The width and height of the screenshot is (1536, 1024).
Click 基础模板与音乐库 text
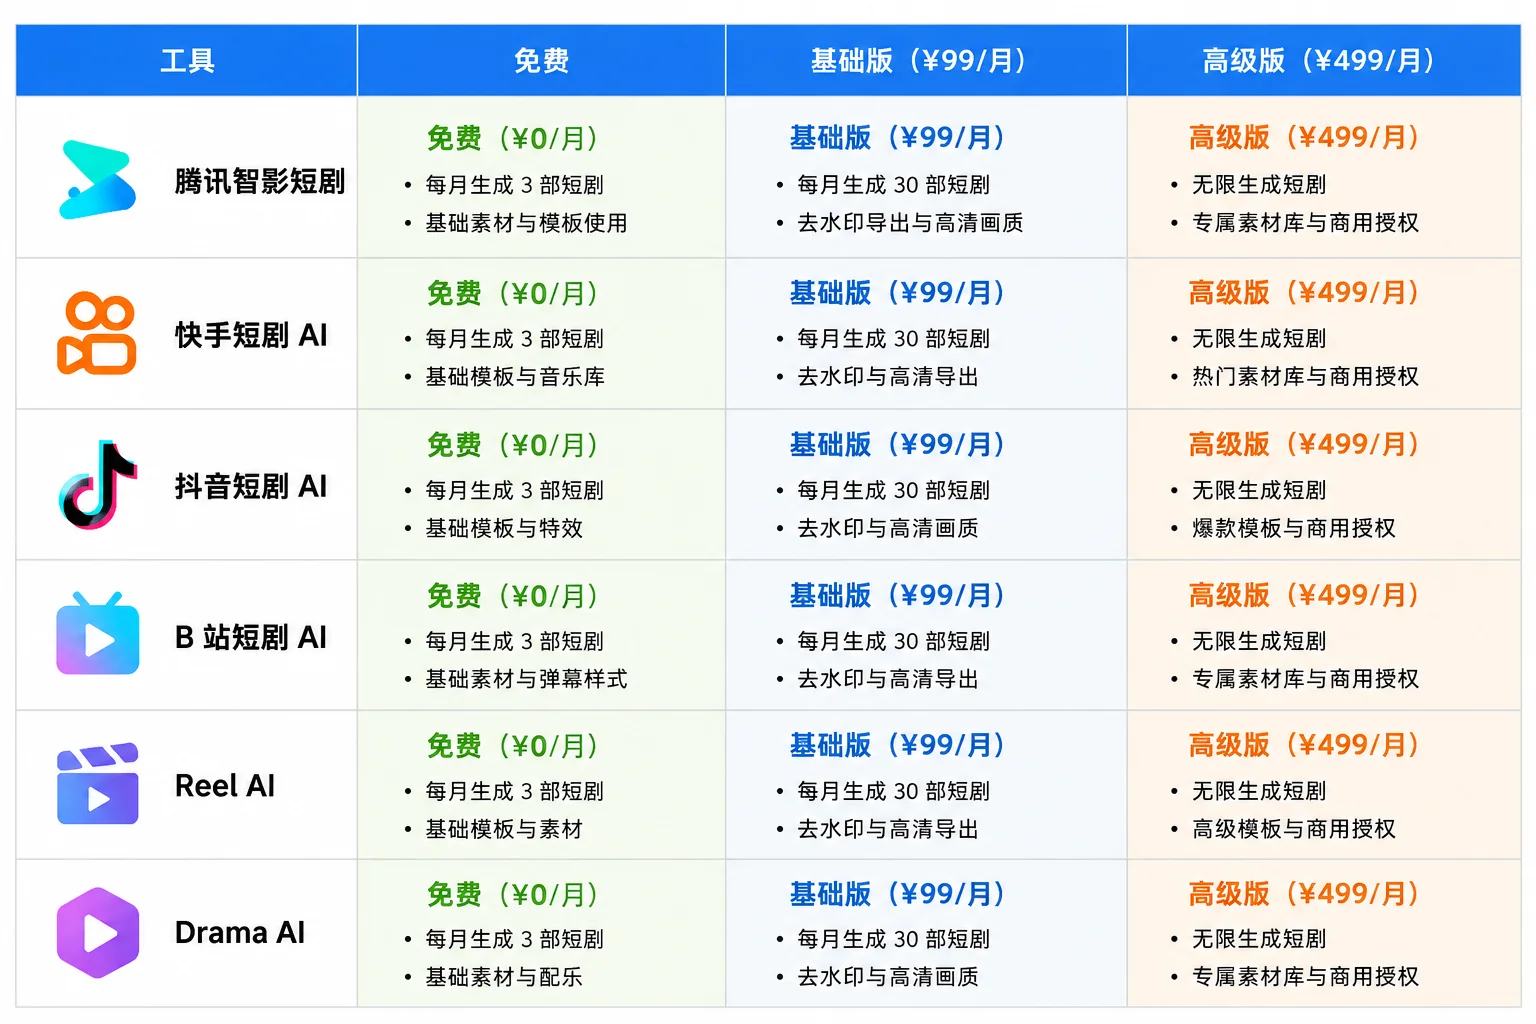pyautogui.click(x=515, y=377)
